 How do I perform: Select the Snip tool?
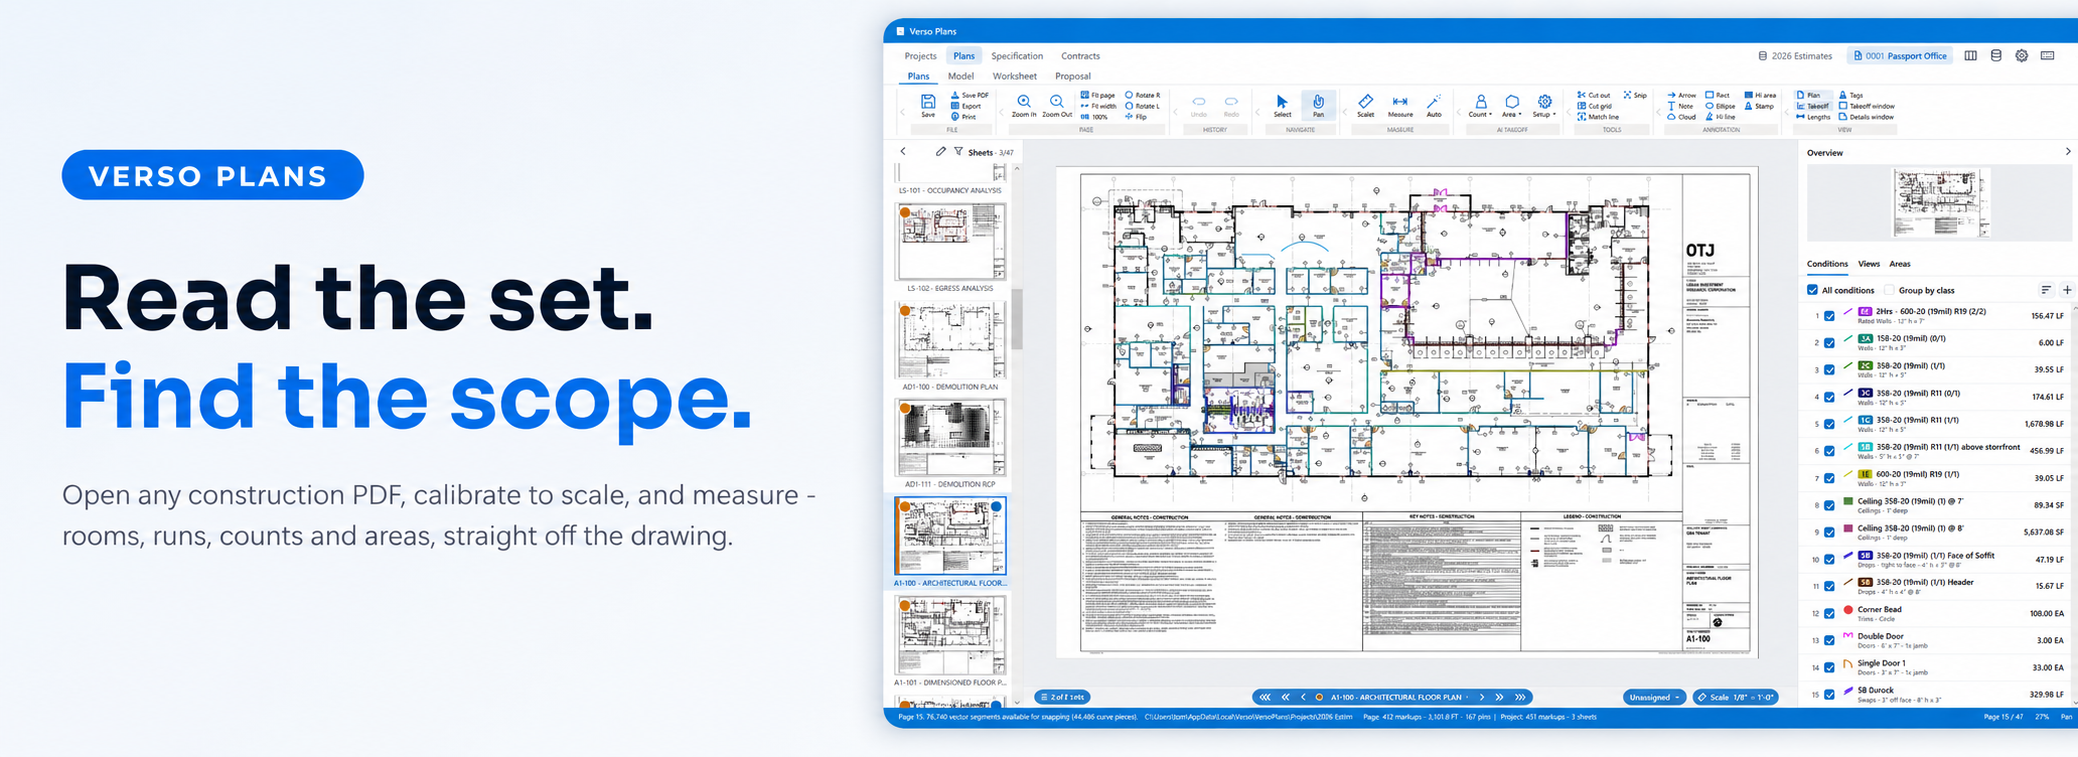click(x=1635, y=95)
